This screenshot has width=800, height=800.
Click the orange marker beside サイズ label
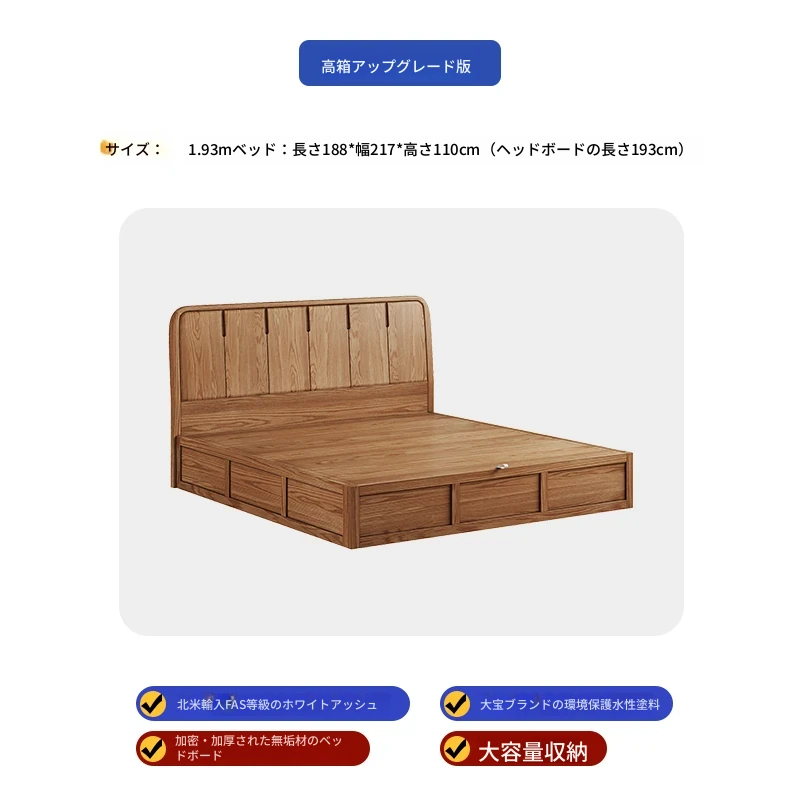point(105,147)
